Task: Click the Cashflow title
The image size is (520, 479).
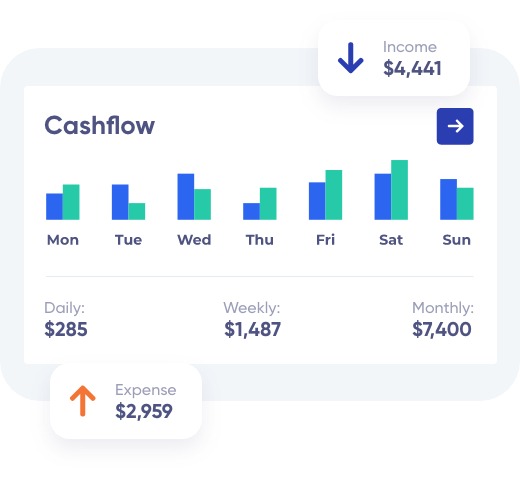Action: tap(99, 125)
